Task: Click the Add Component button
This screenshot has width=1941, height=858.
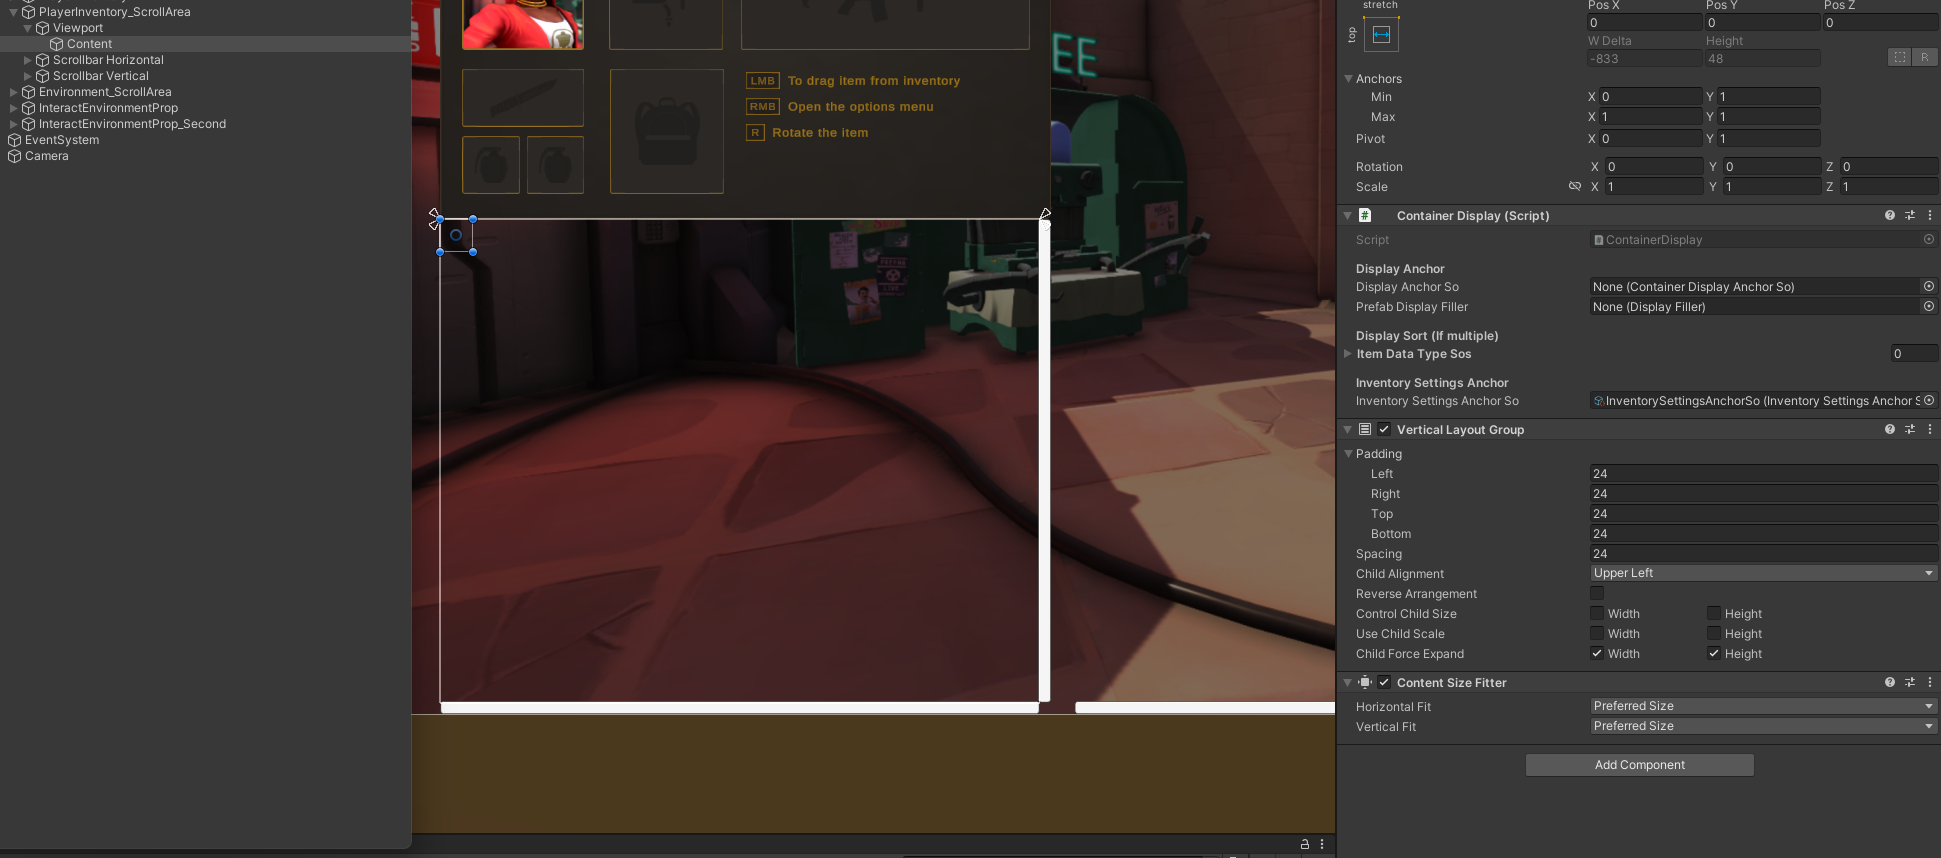Action: 1639,765
